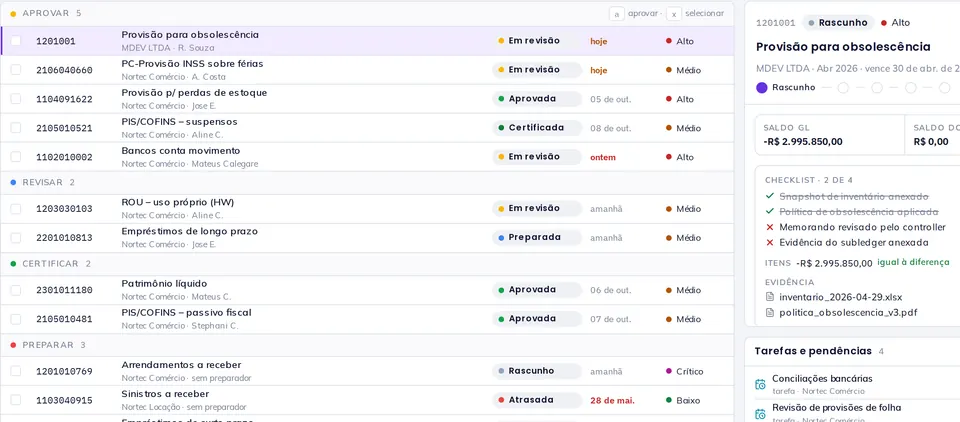Screen dimensions: 960x422
Task: Click the purple Rascunho step circle
Action: pyautogui.click(x=762, y=88)
